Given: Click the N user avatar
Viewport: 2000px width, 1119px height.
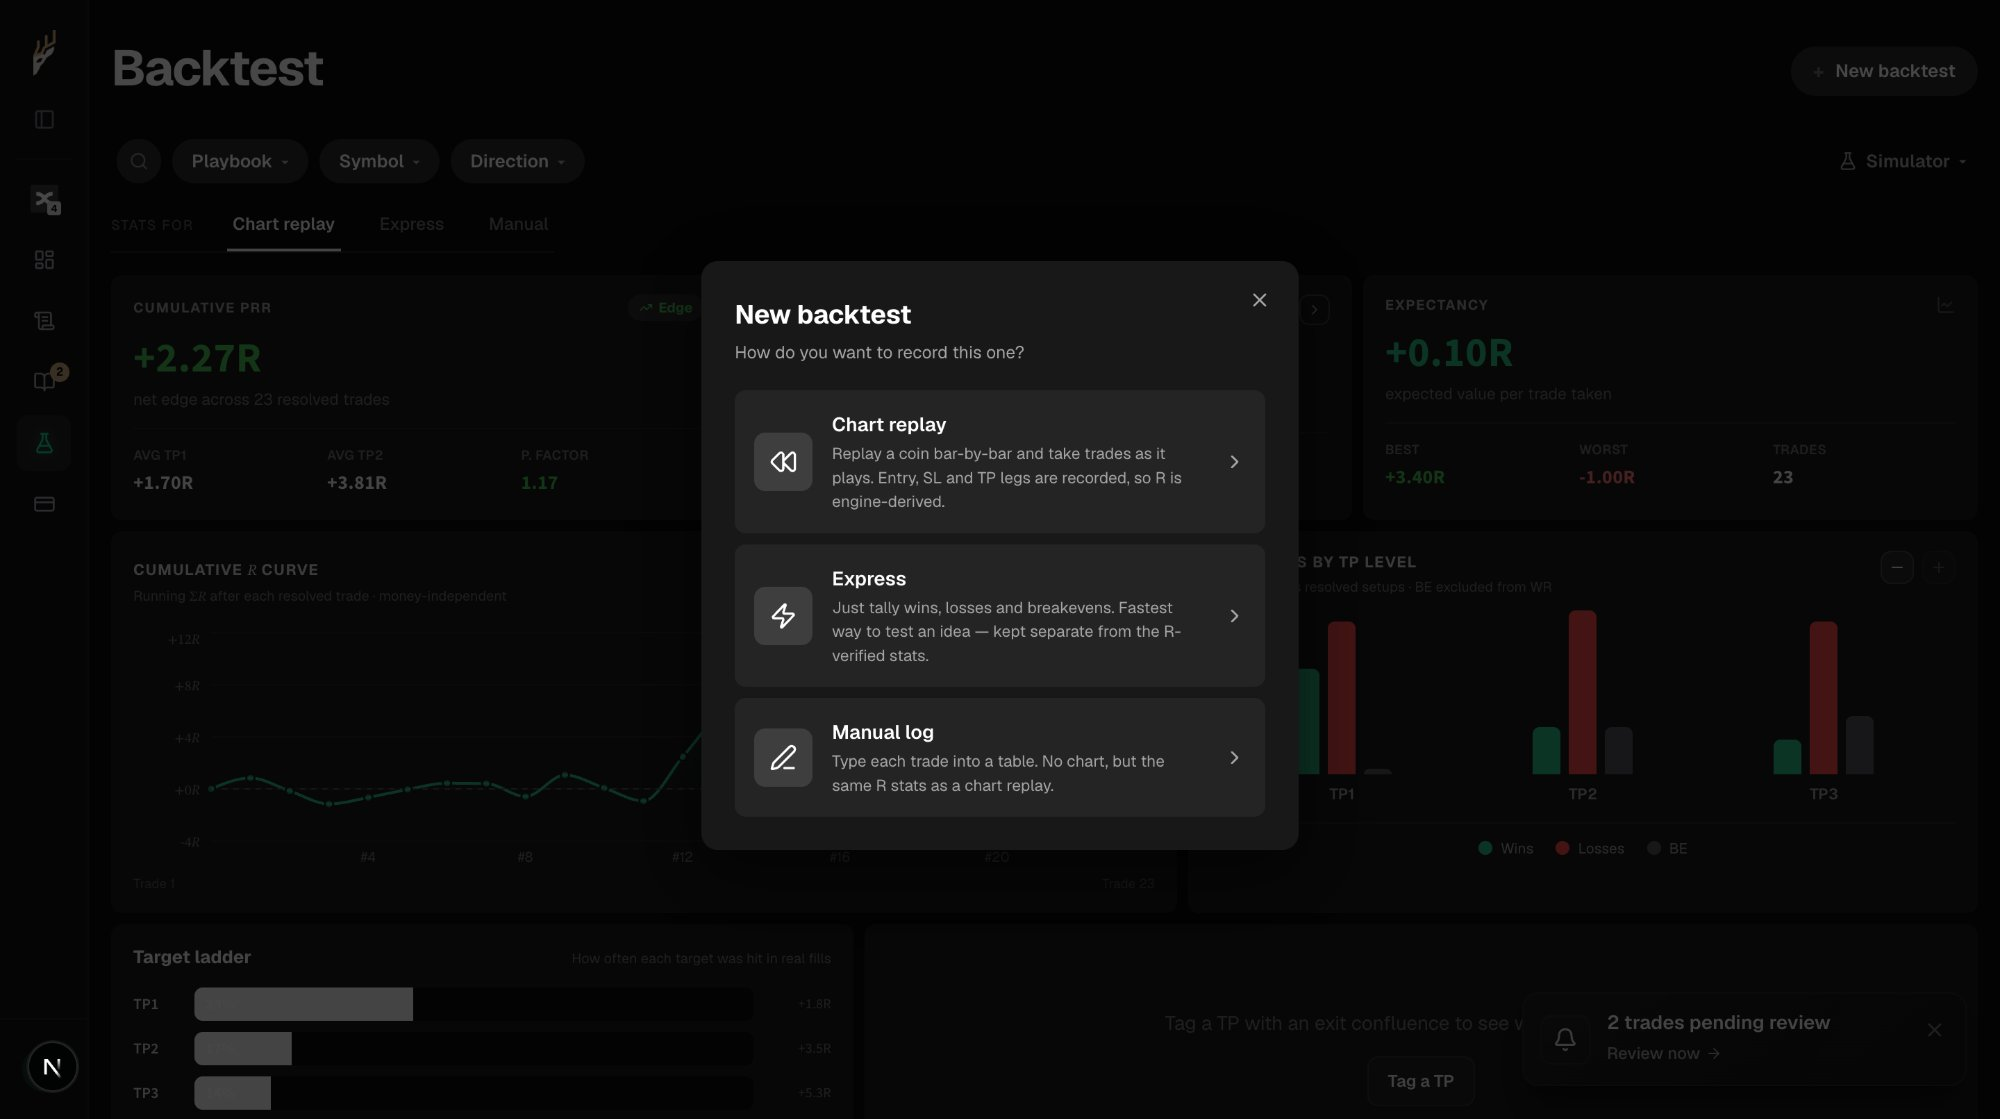Looking at the screenshot, I should tap(52, 1067).
